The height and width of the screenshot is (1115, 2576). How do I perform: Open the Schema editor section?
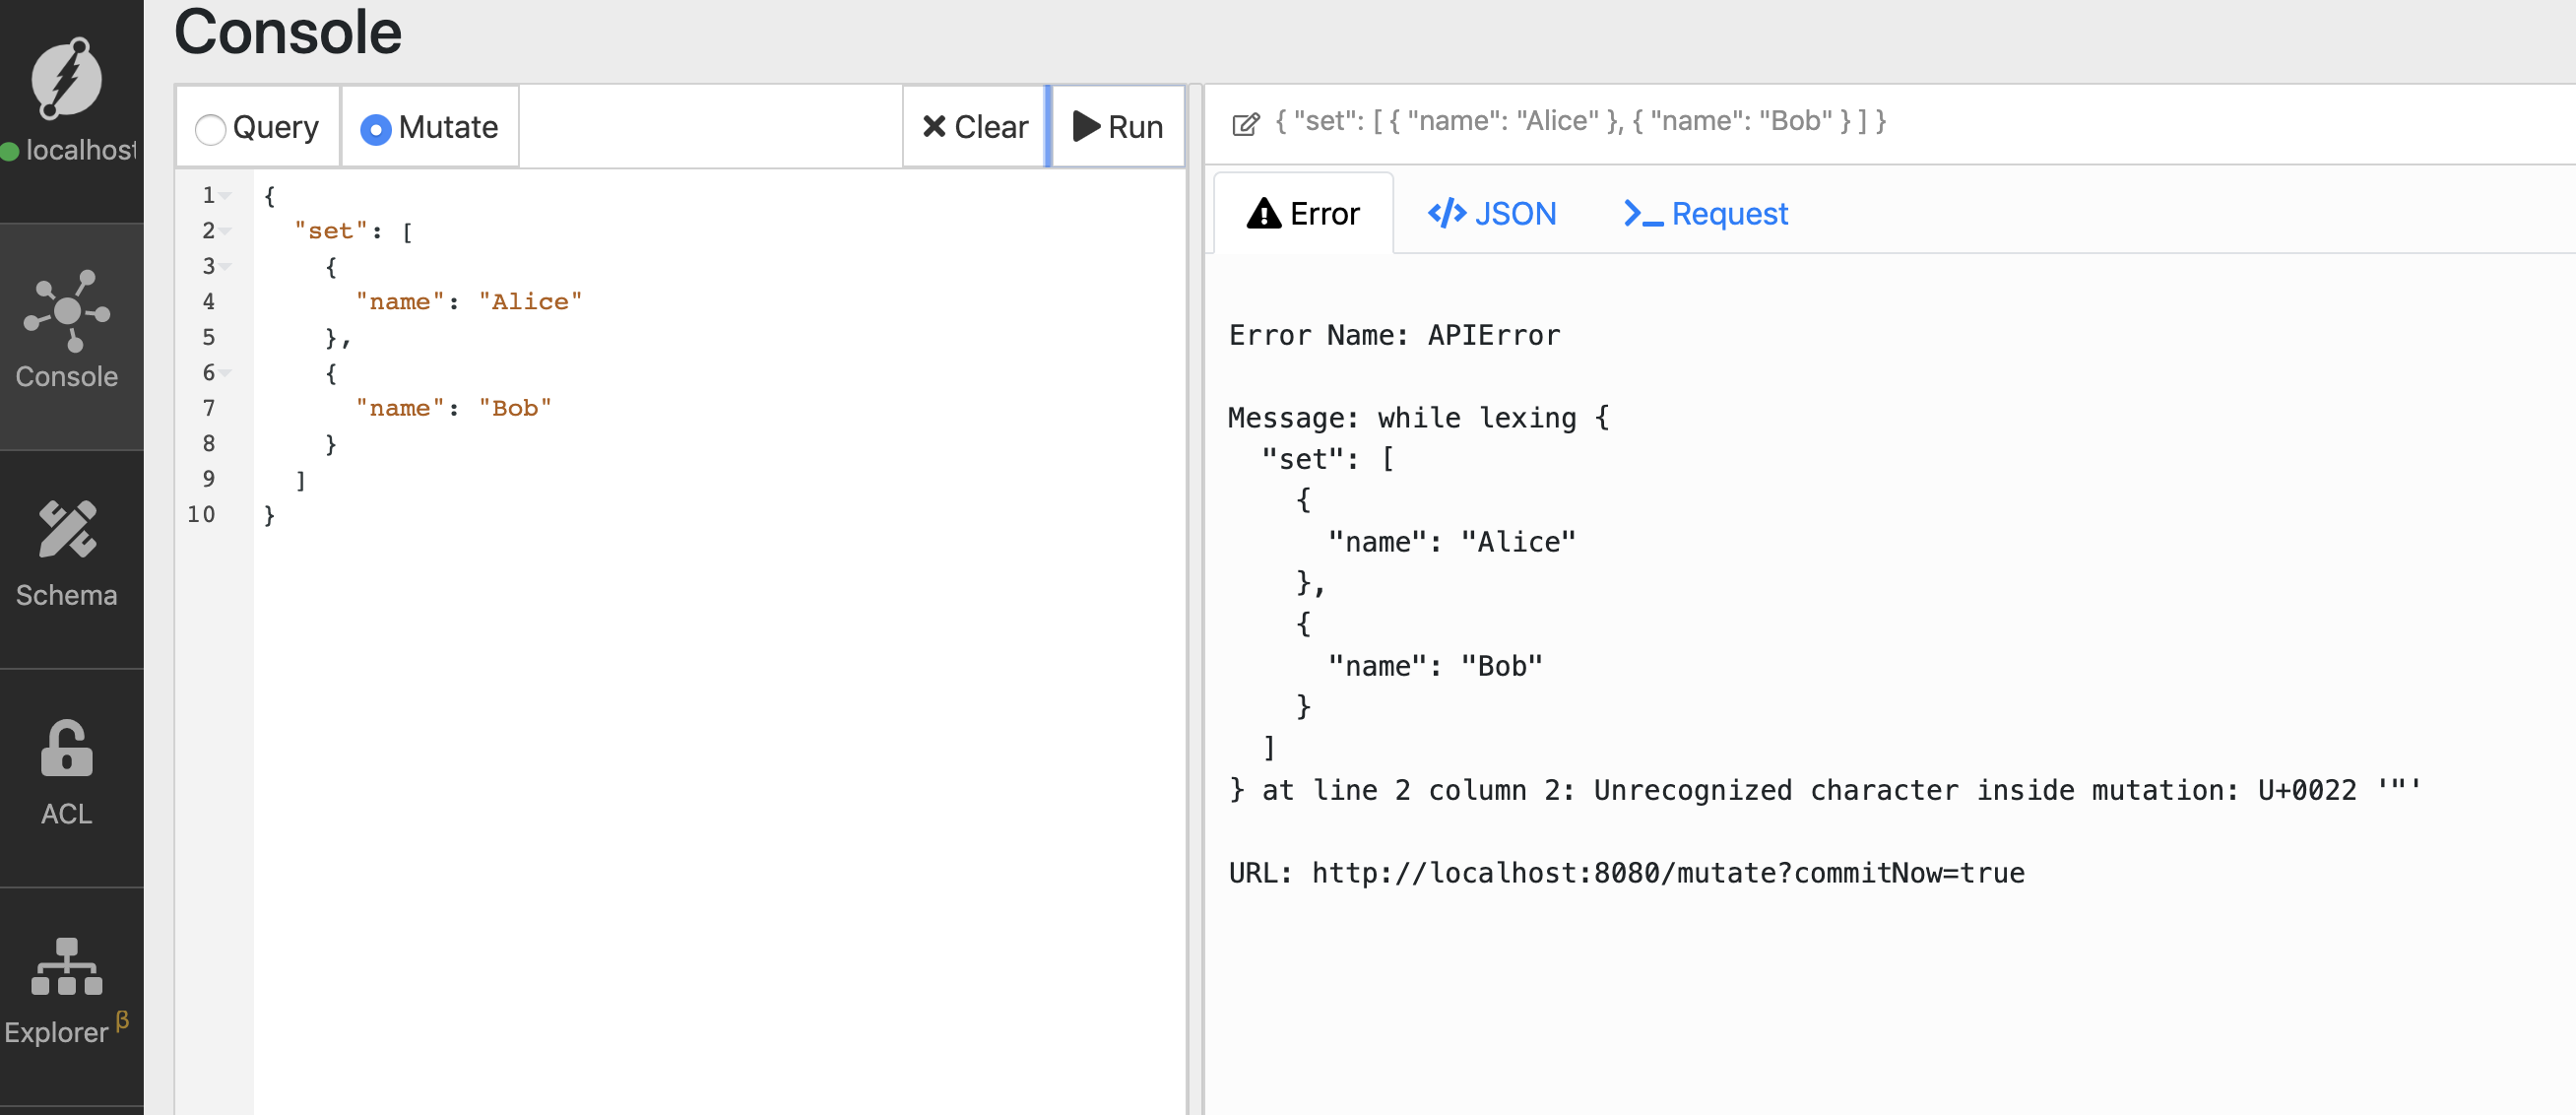click(x=67, y=555)
